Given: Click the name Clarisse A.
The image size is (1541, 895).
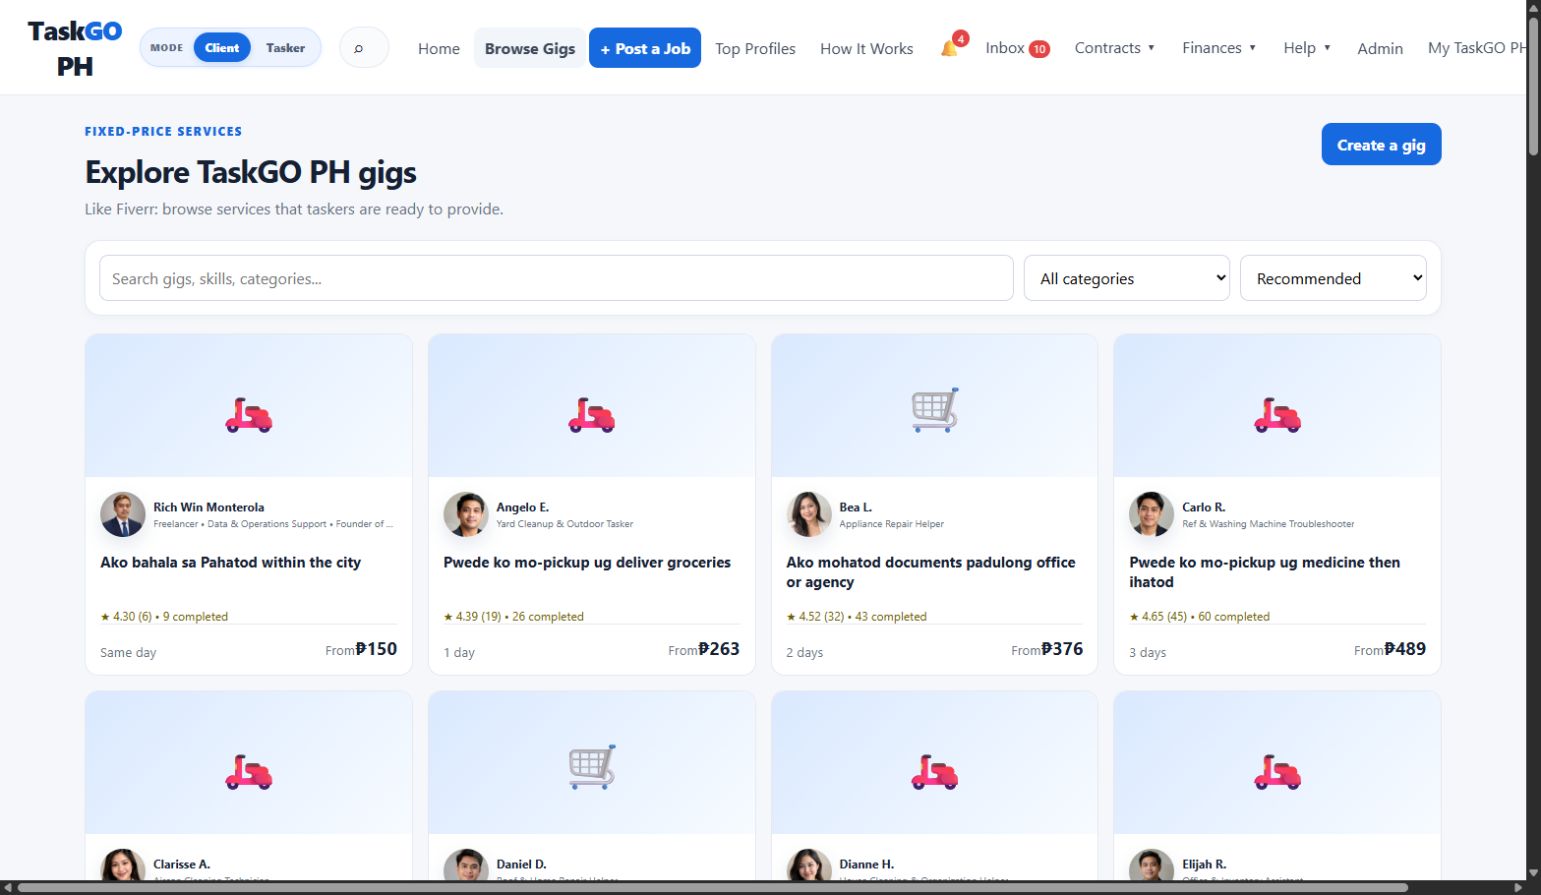Looking at the screenshot, I should pyautogui.click(x=181, y=864).
